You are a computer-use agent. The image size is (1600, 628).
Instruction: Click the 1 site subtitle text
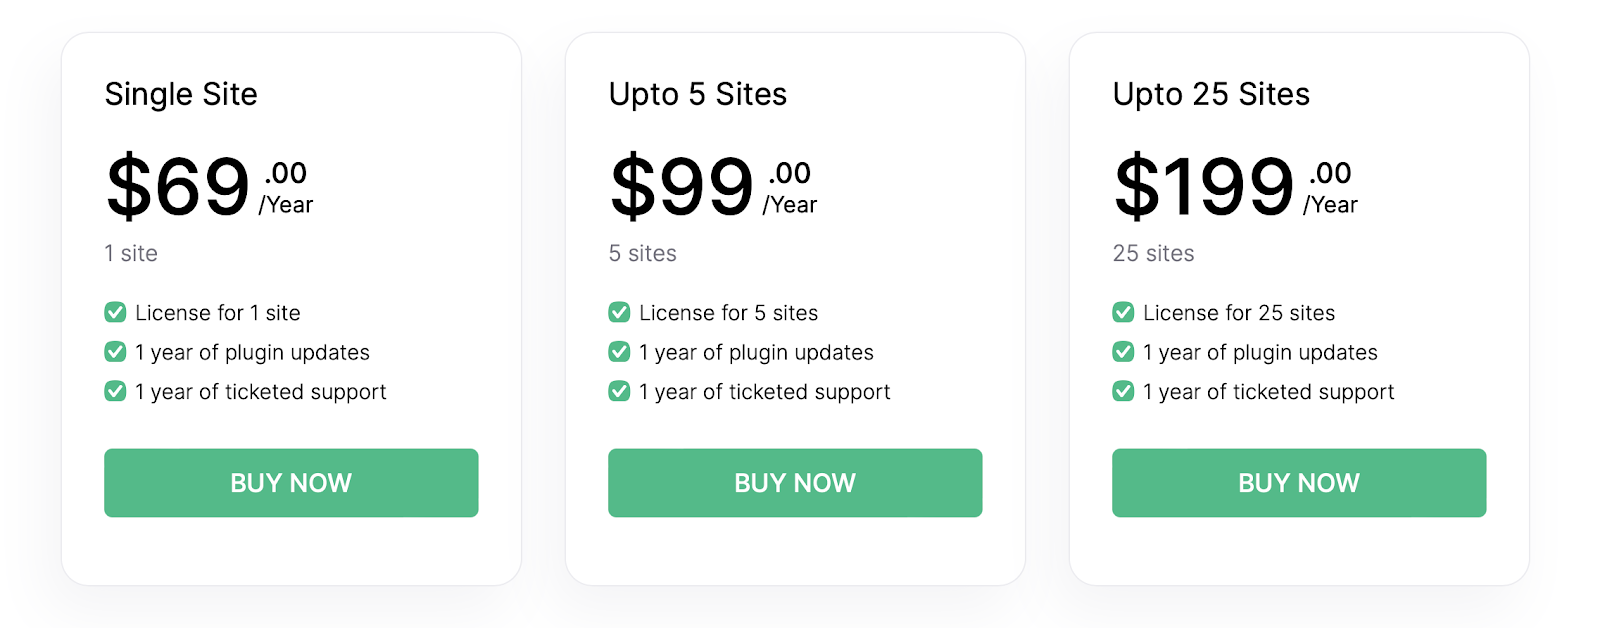point(131,253)
